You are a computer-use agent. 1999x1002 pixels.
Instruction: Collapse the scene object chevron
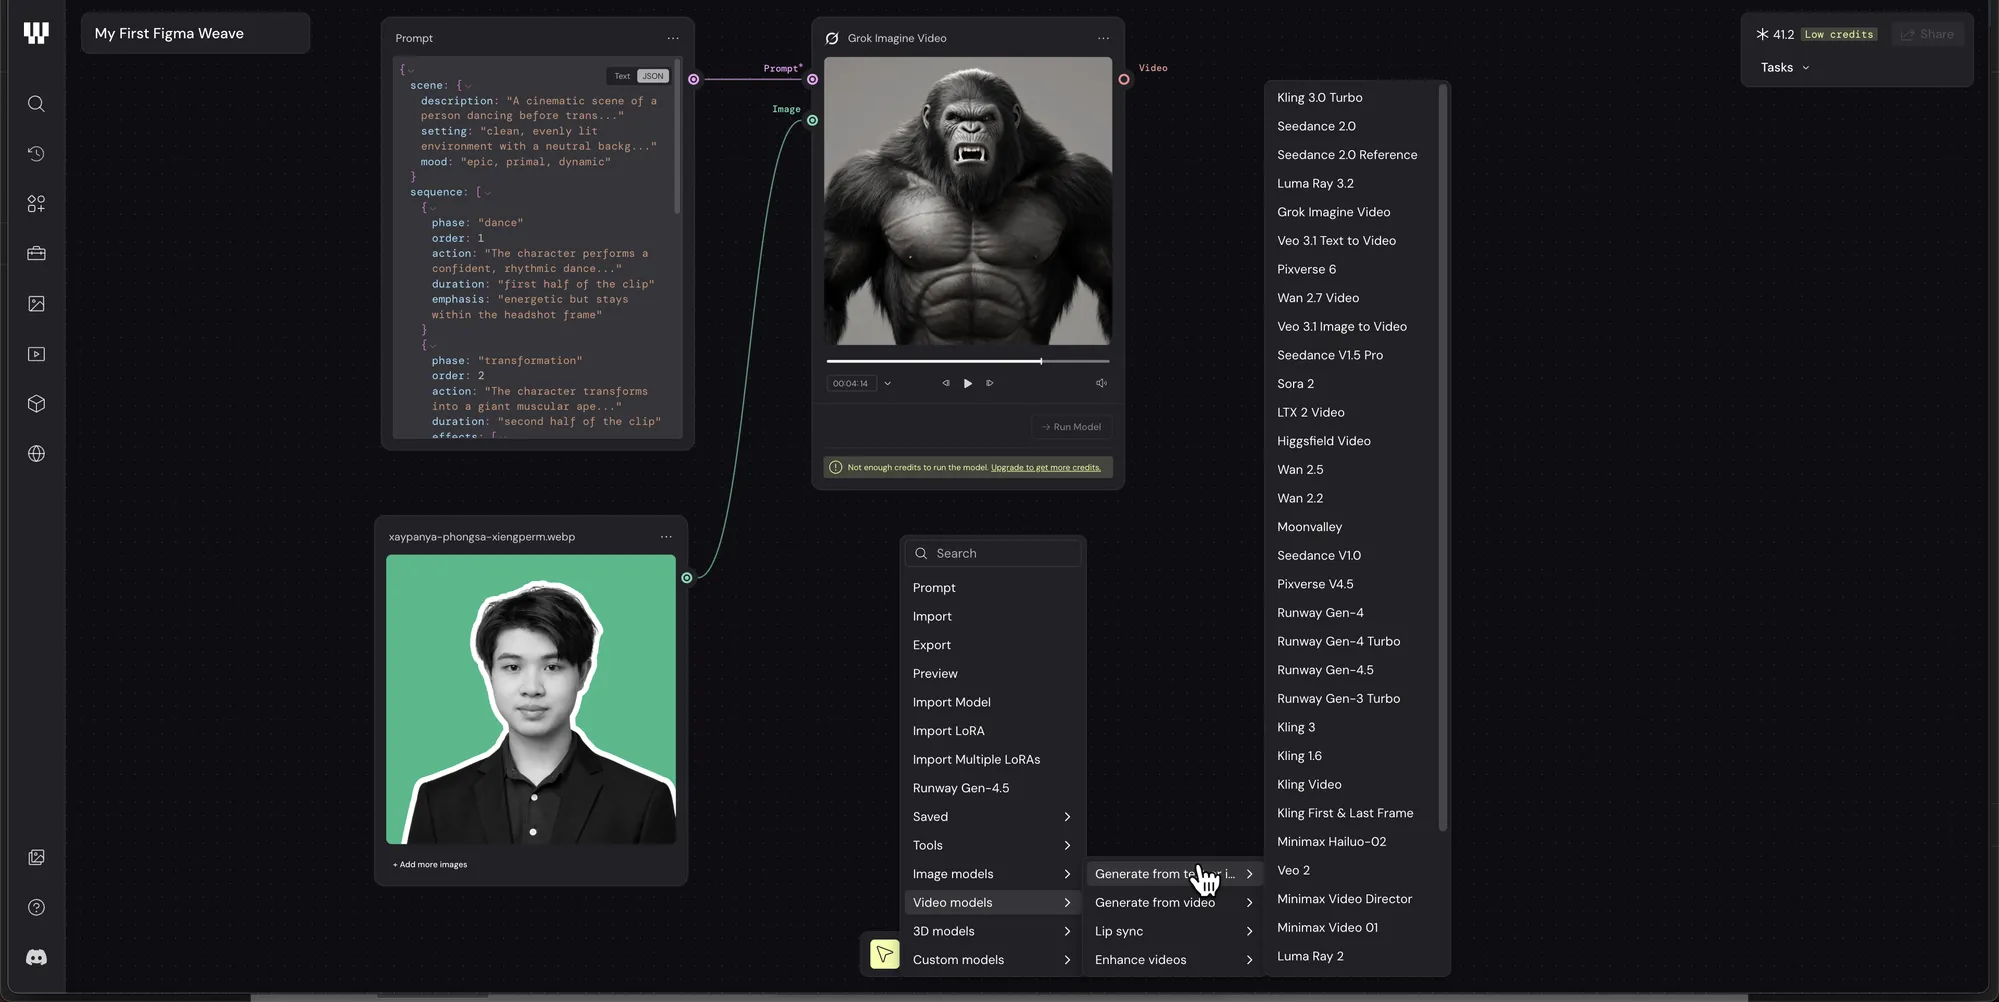pos(468,86)
